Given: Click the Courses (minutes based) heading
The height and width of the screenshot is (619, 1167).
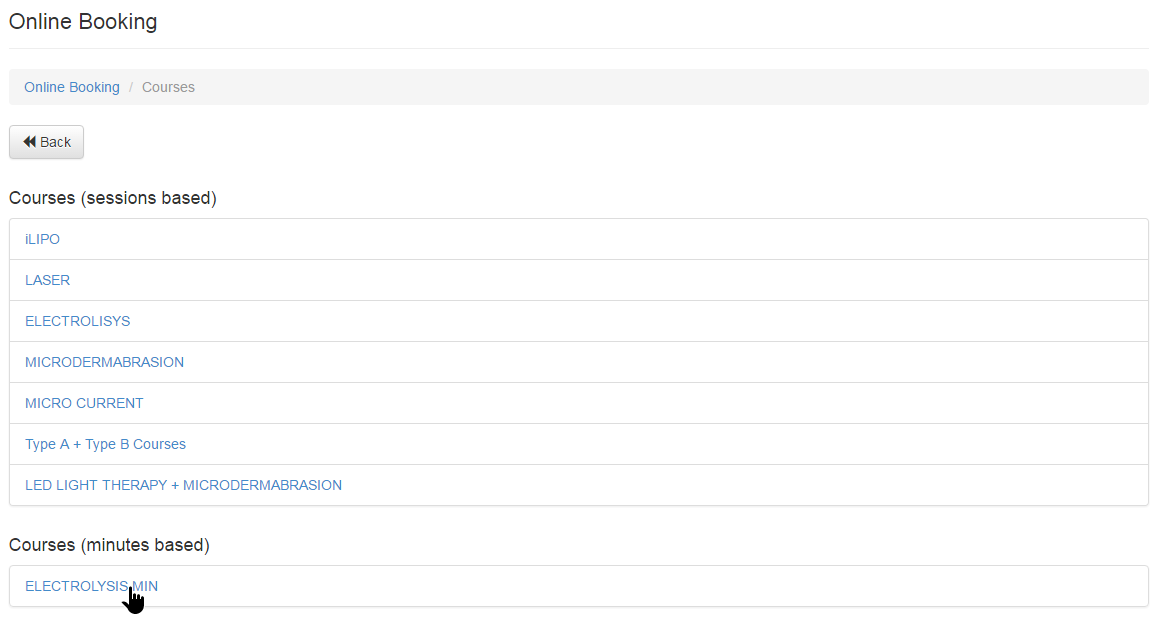Looking at the screenshot, I should pyautogui.click(x=109, y=545).
